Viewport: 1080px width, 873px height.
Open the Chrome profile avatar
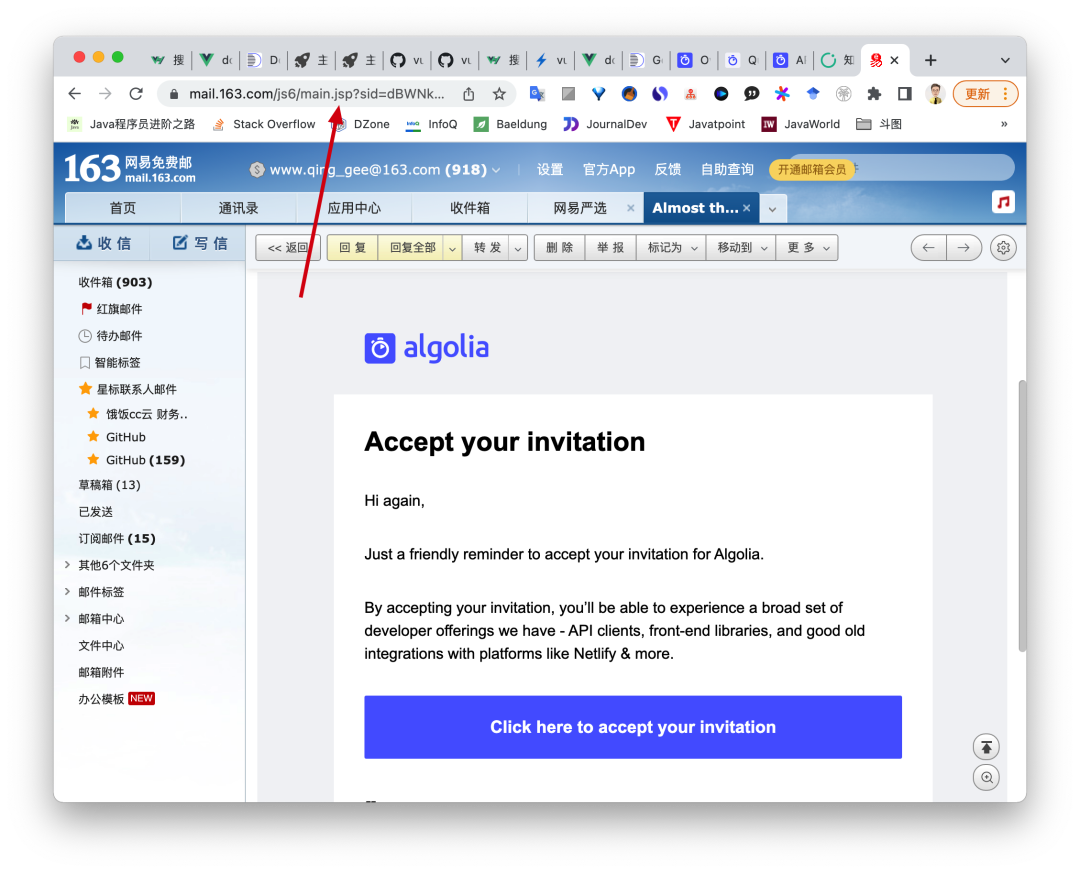pos(935,94)
